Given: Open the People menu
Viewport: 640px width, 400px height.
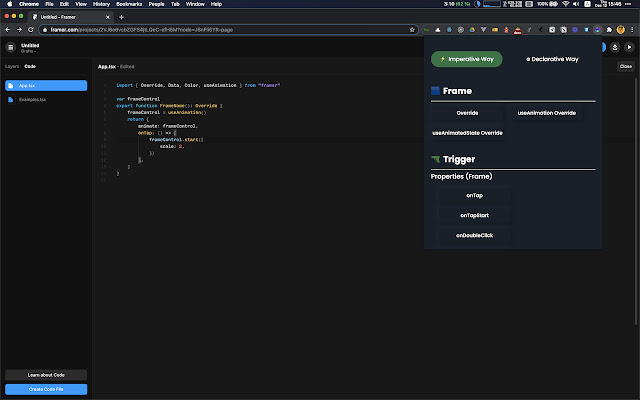Looking at the screenshot, I should 156,4.
